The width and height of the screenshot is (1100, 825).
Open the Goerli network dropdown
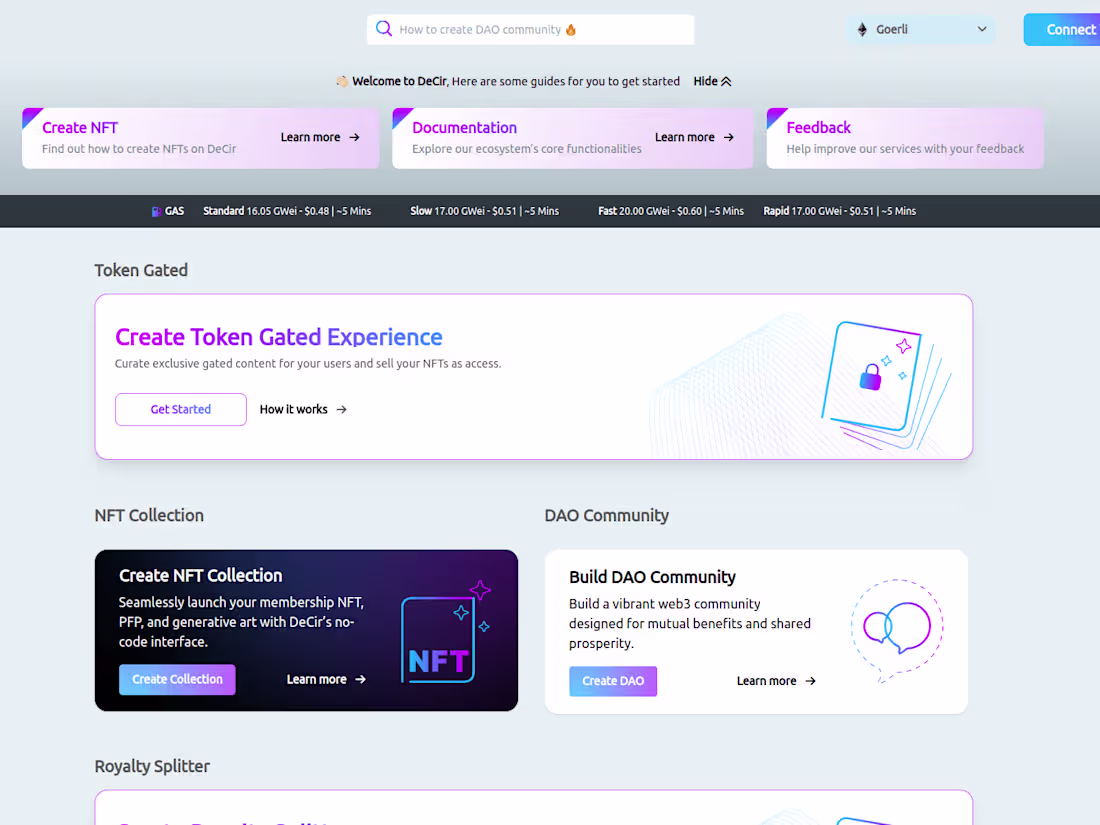[x=921, y=29]
